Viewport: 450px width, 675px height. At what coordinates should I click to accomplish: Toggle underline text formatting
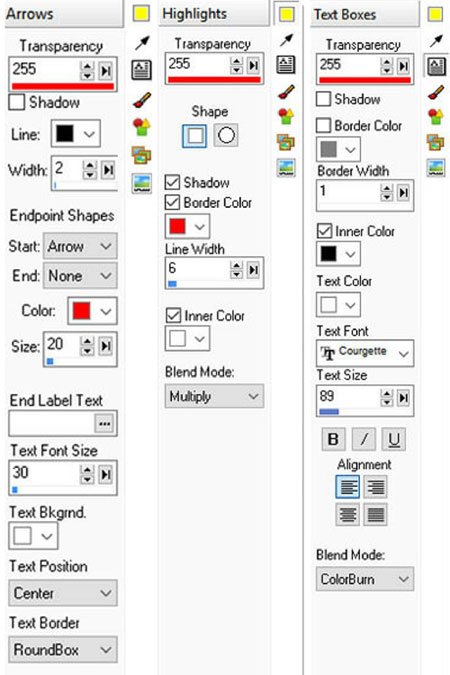point(394,439)
